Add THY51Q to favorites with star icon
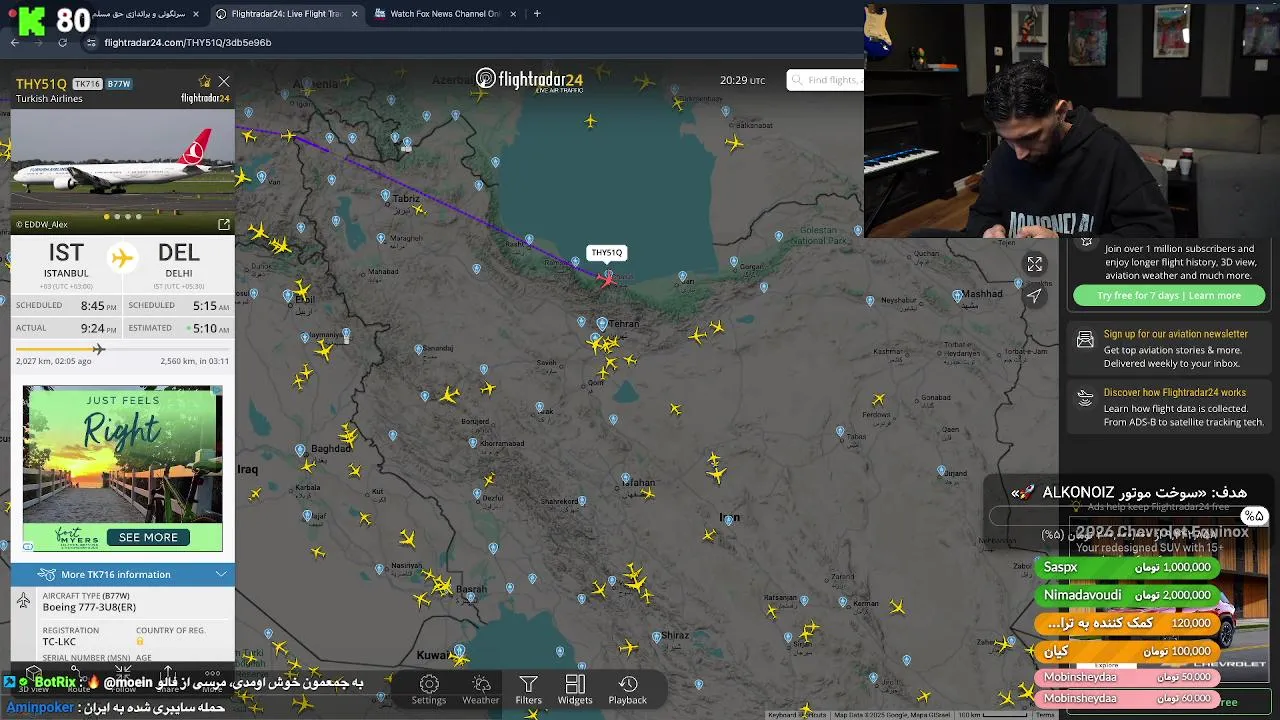The image size is (1280, 720). click(205, 82)
